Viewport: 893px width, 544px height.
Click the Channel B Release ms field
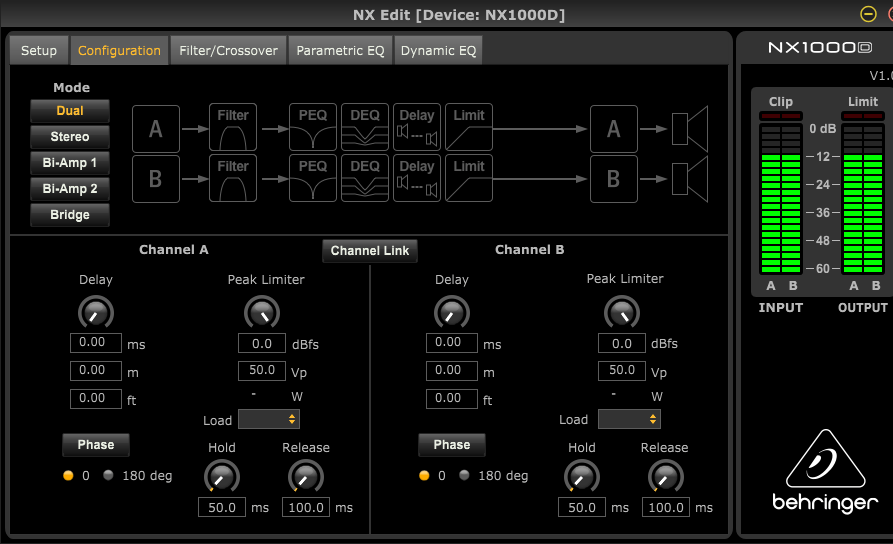click(x=666, y=507)
